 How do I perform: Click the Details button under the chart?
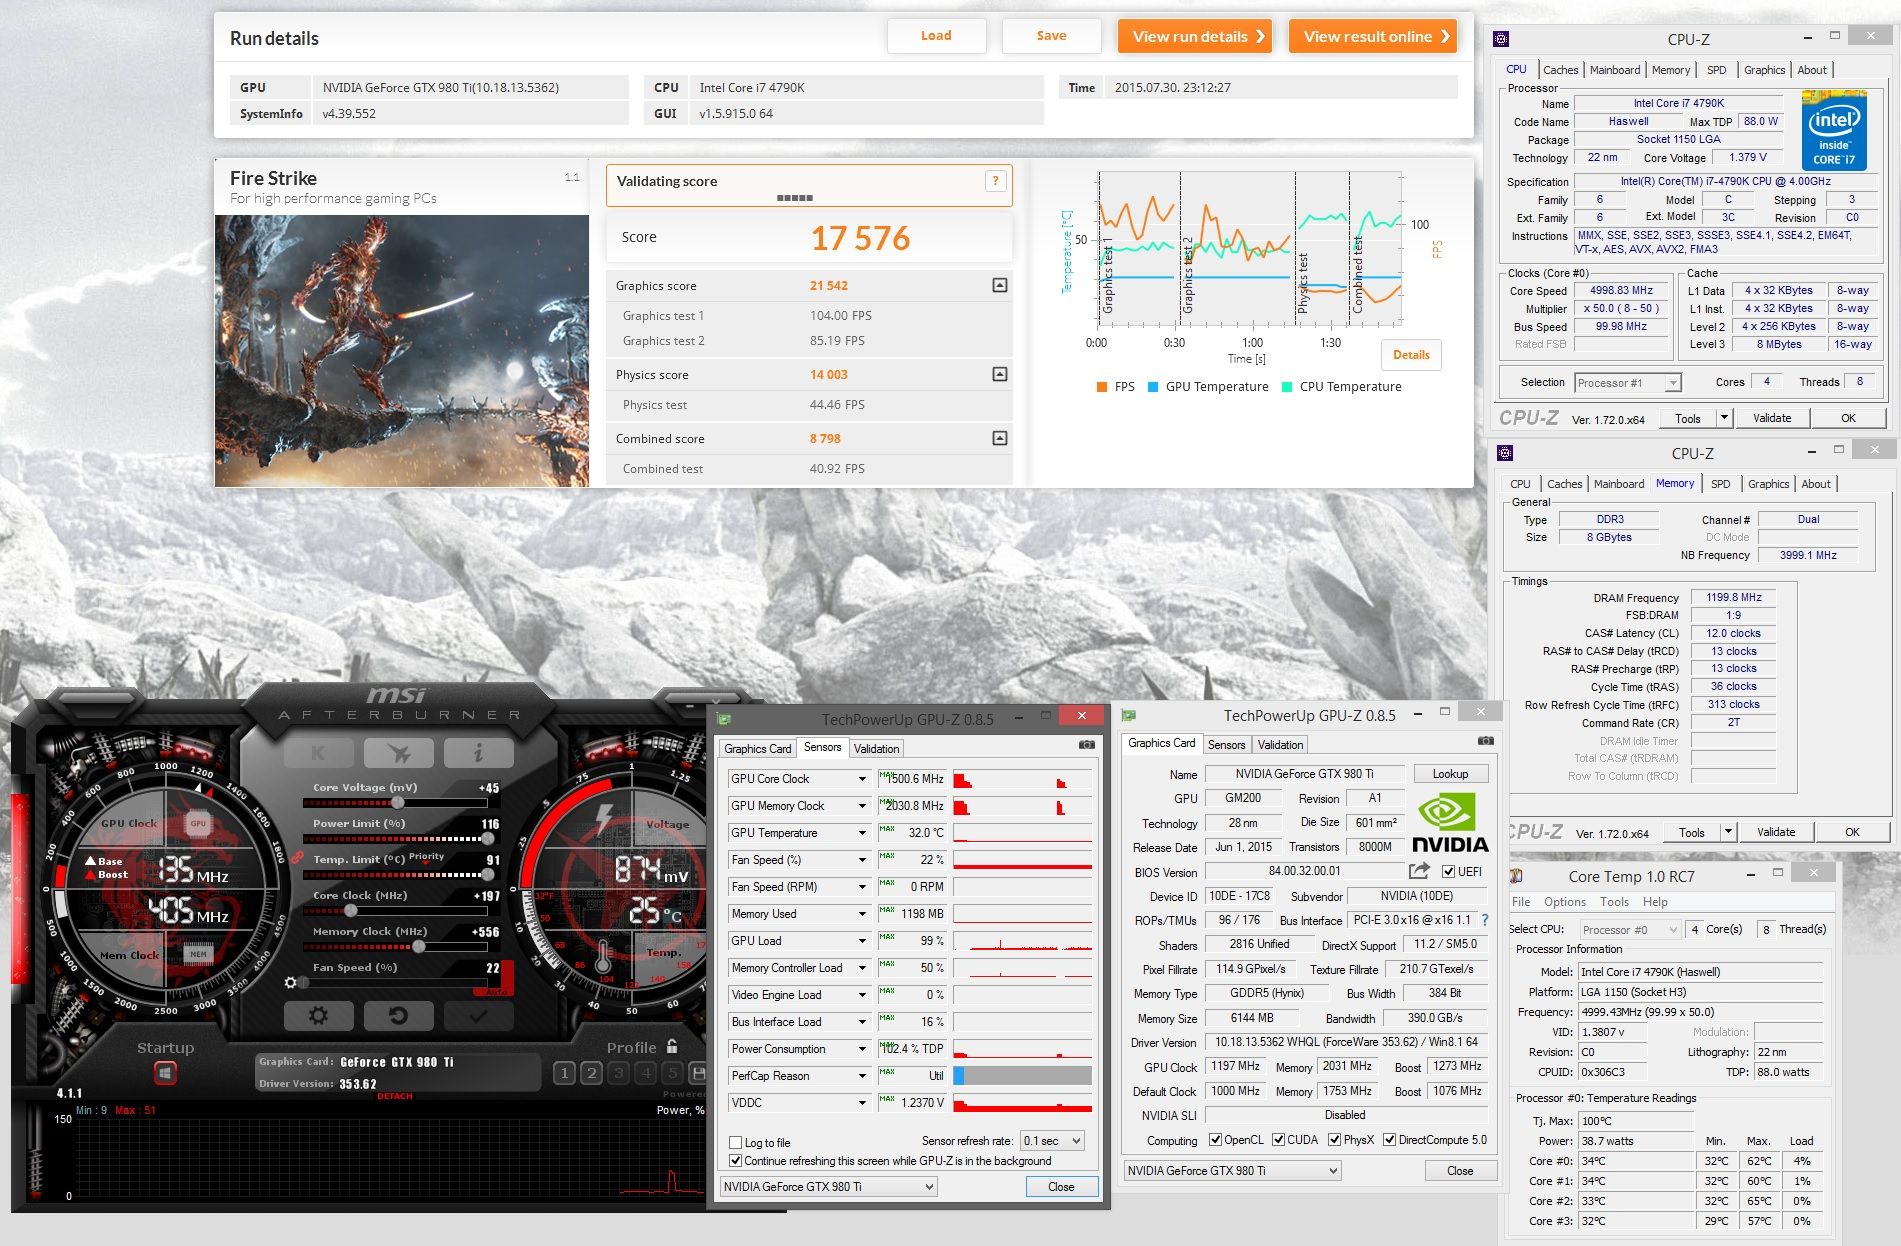[1411, 355]
